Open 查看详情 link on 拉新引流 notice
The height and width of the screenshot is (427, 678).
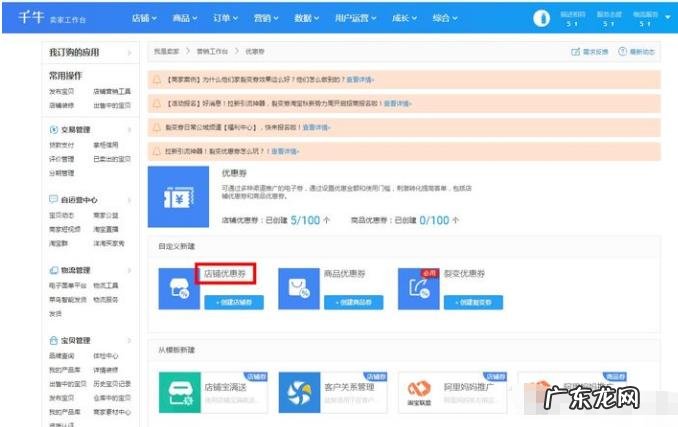[285, 151]
